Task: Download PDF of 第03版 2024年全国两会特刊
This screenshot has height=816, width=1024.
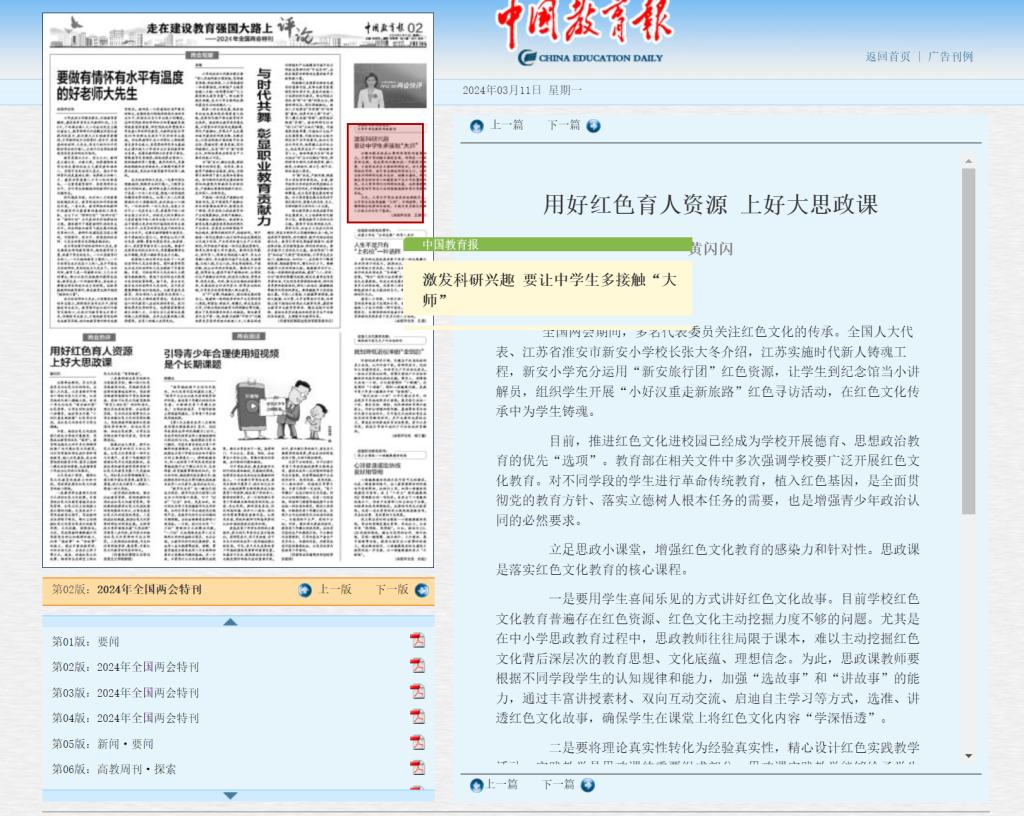Action: [x=417, y=692]
